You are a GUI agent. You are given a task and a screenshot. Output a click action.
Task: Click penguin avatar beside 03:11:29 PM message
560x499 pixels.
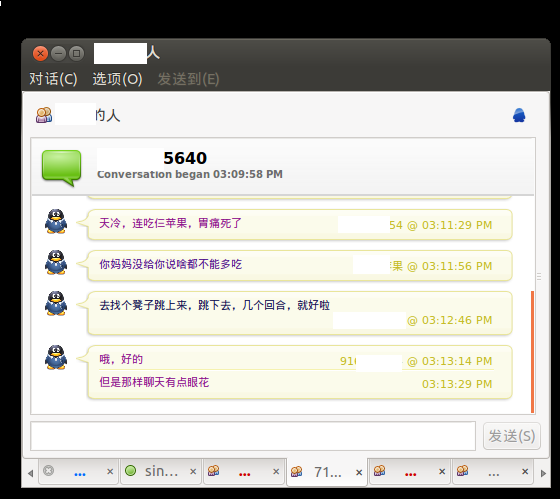(56, 221)
